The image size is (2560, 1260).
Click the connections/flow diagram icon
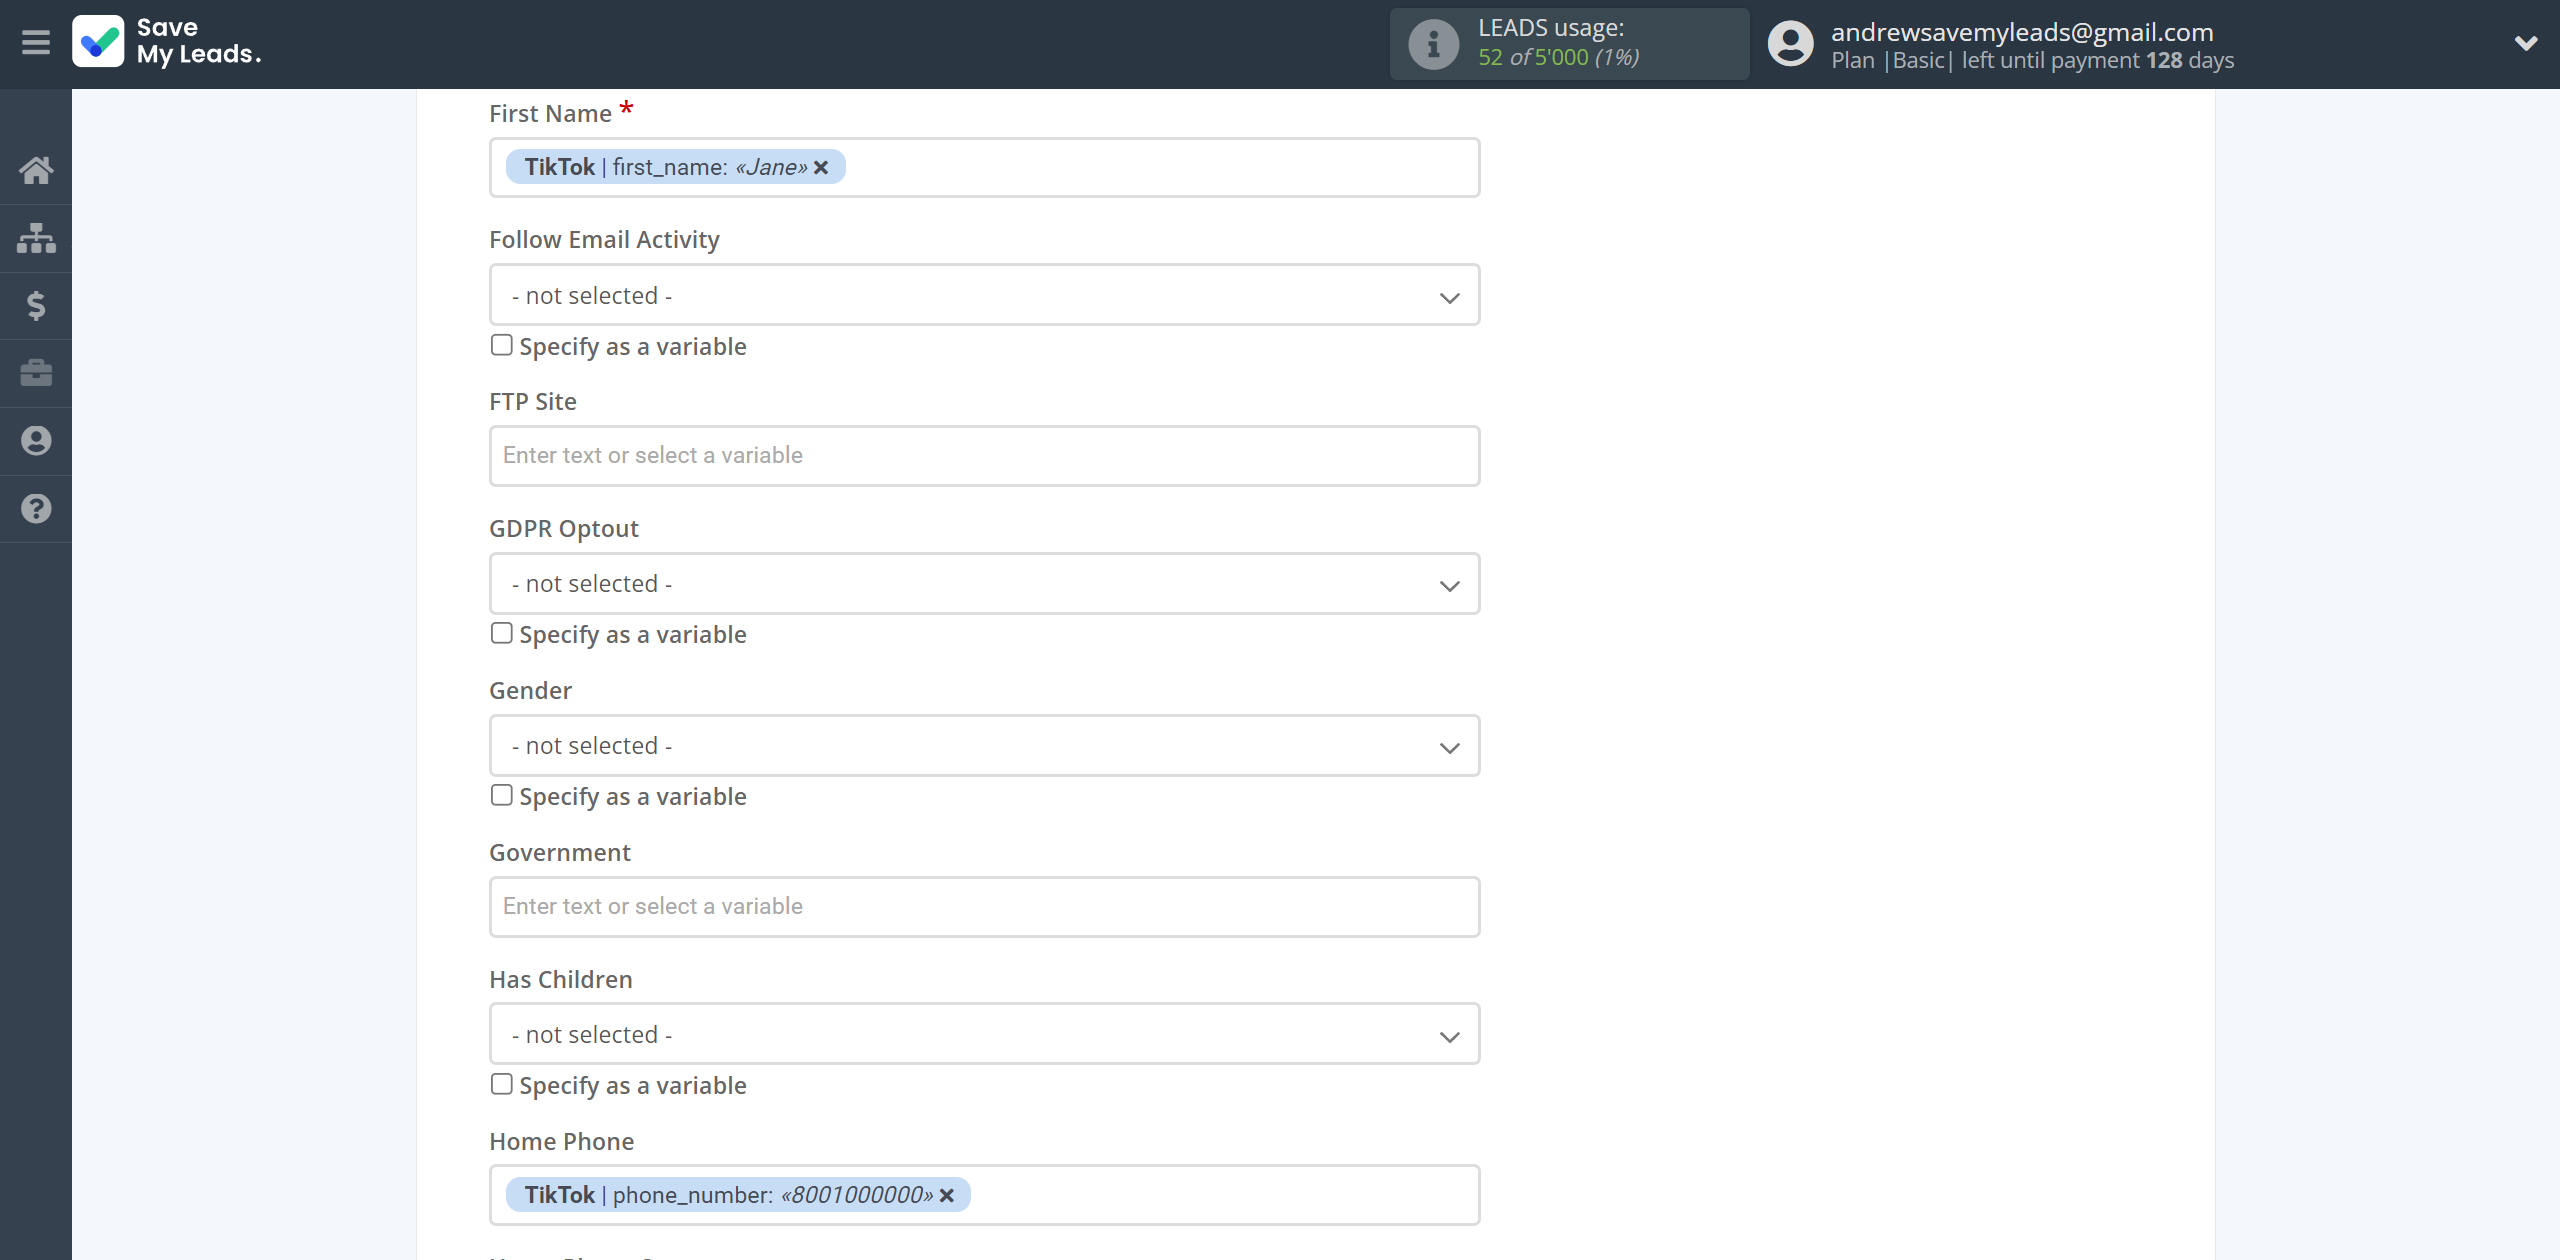pyautogui.click(x=36, y=237)
